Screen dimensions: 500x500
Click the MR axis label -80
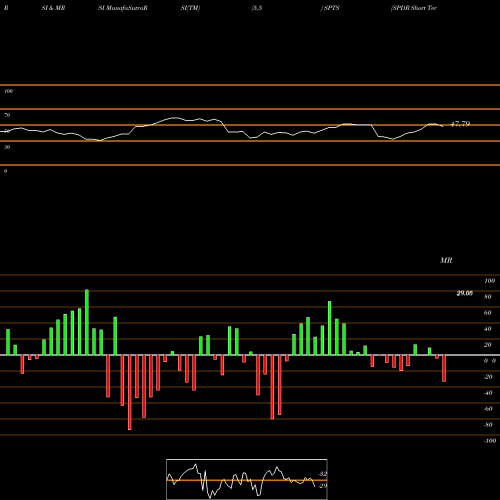(x=488, y=425)
